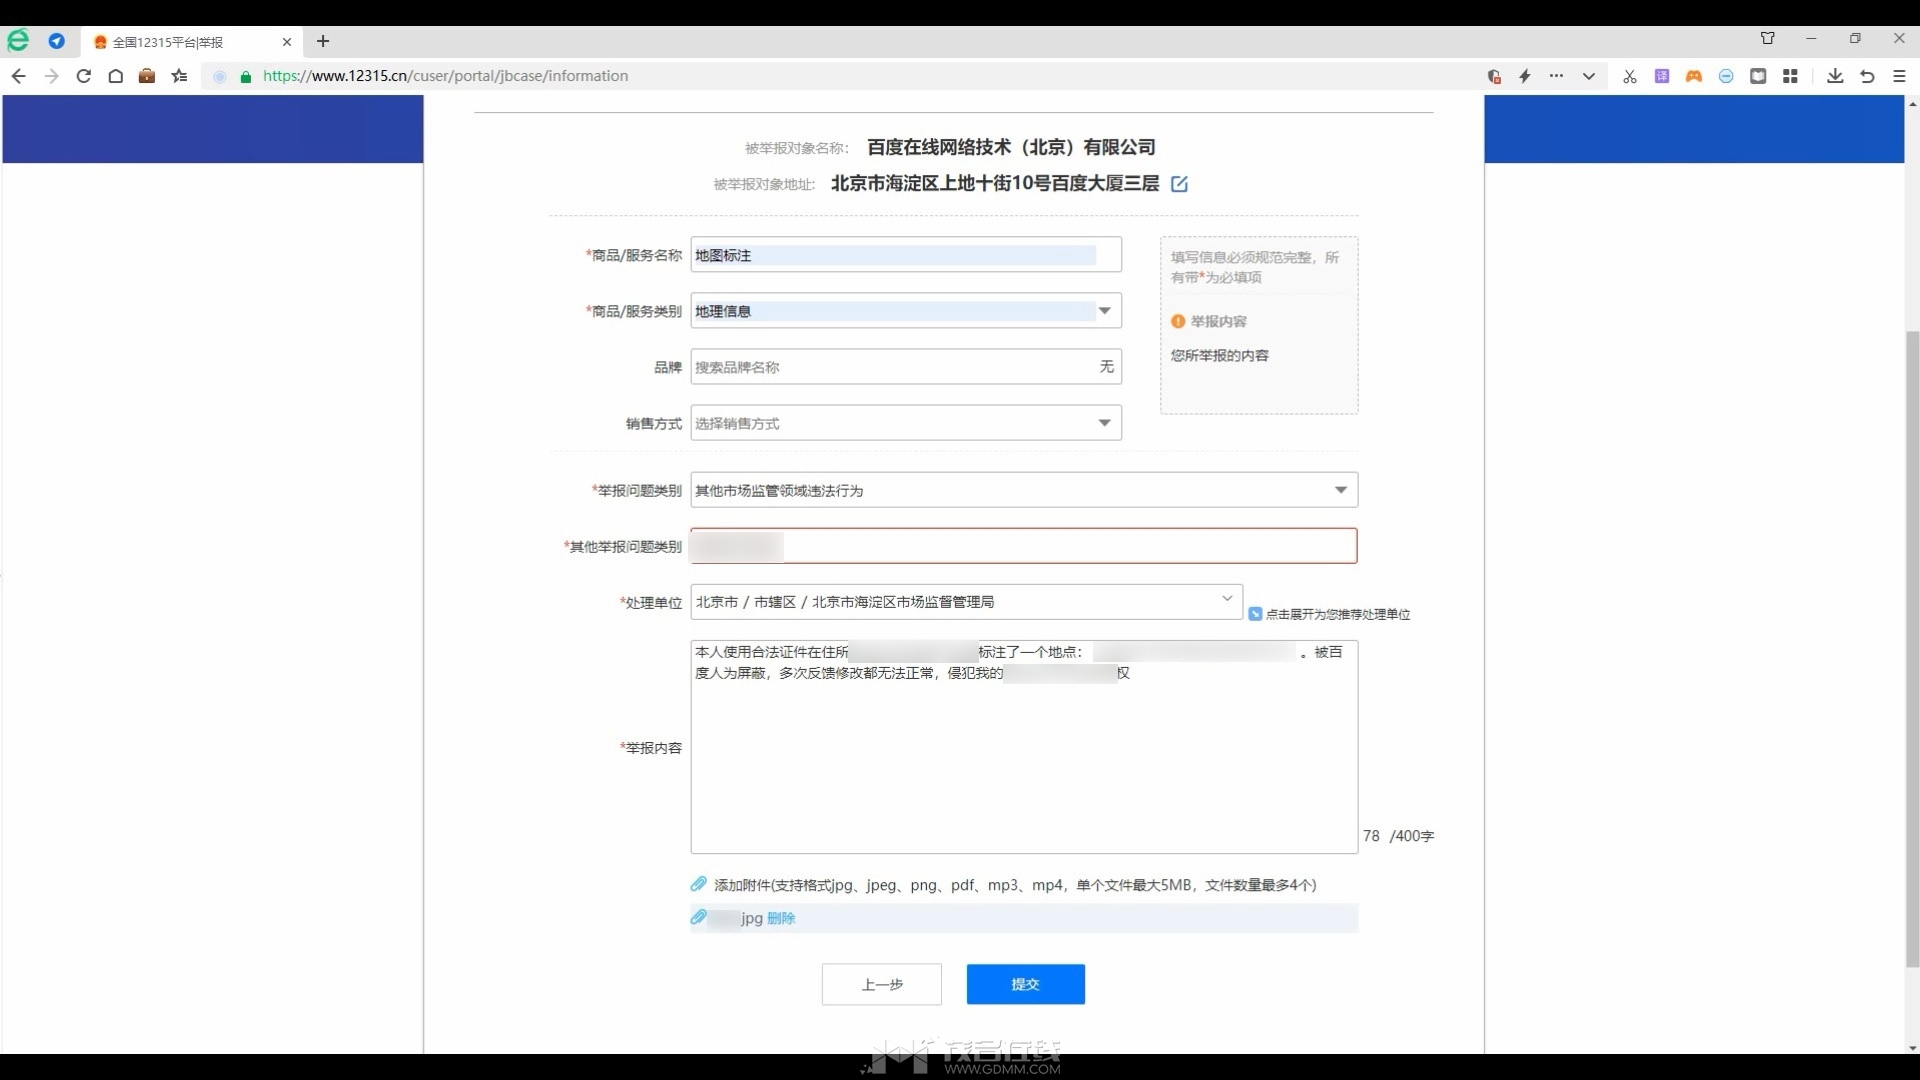Open the 处理单位 cascading dropdown
The image size is (1920, 1080).
[967, 602]
